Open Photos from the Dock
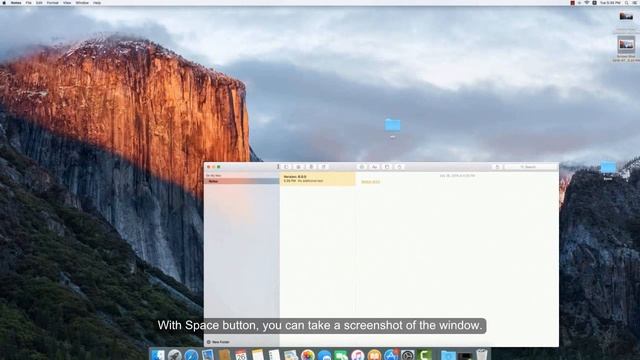This screenshot has height=360, width=640. (308, 355)
